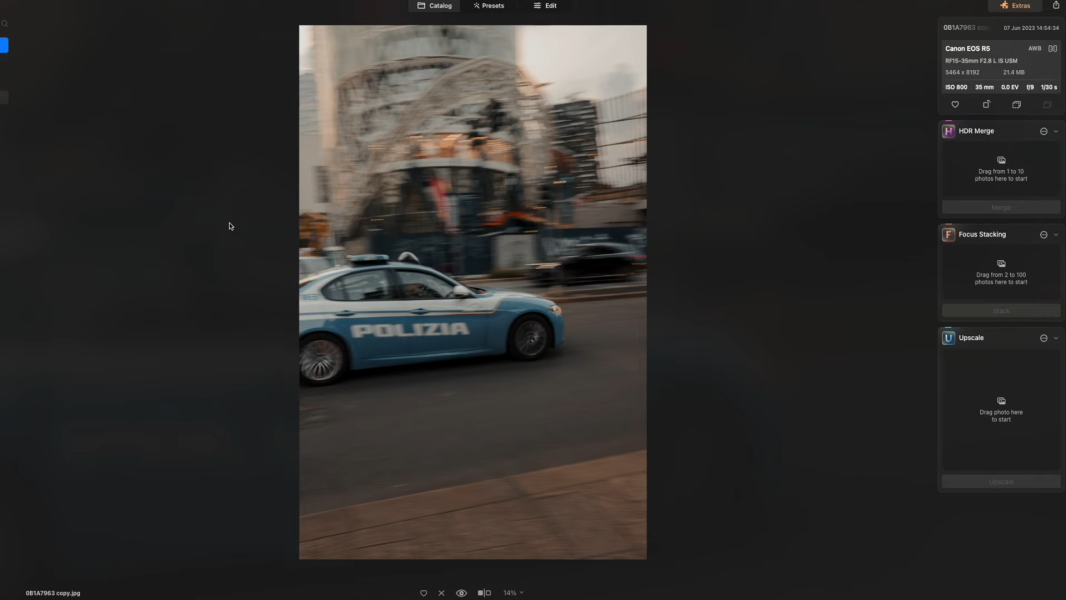Click the 07 Jun 2023 date stamp
The width and height of the screenshot is (1066, 600).
tap(1031, 28)
